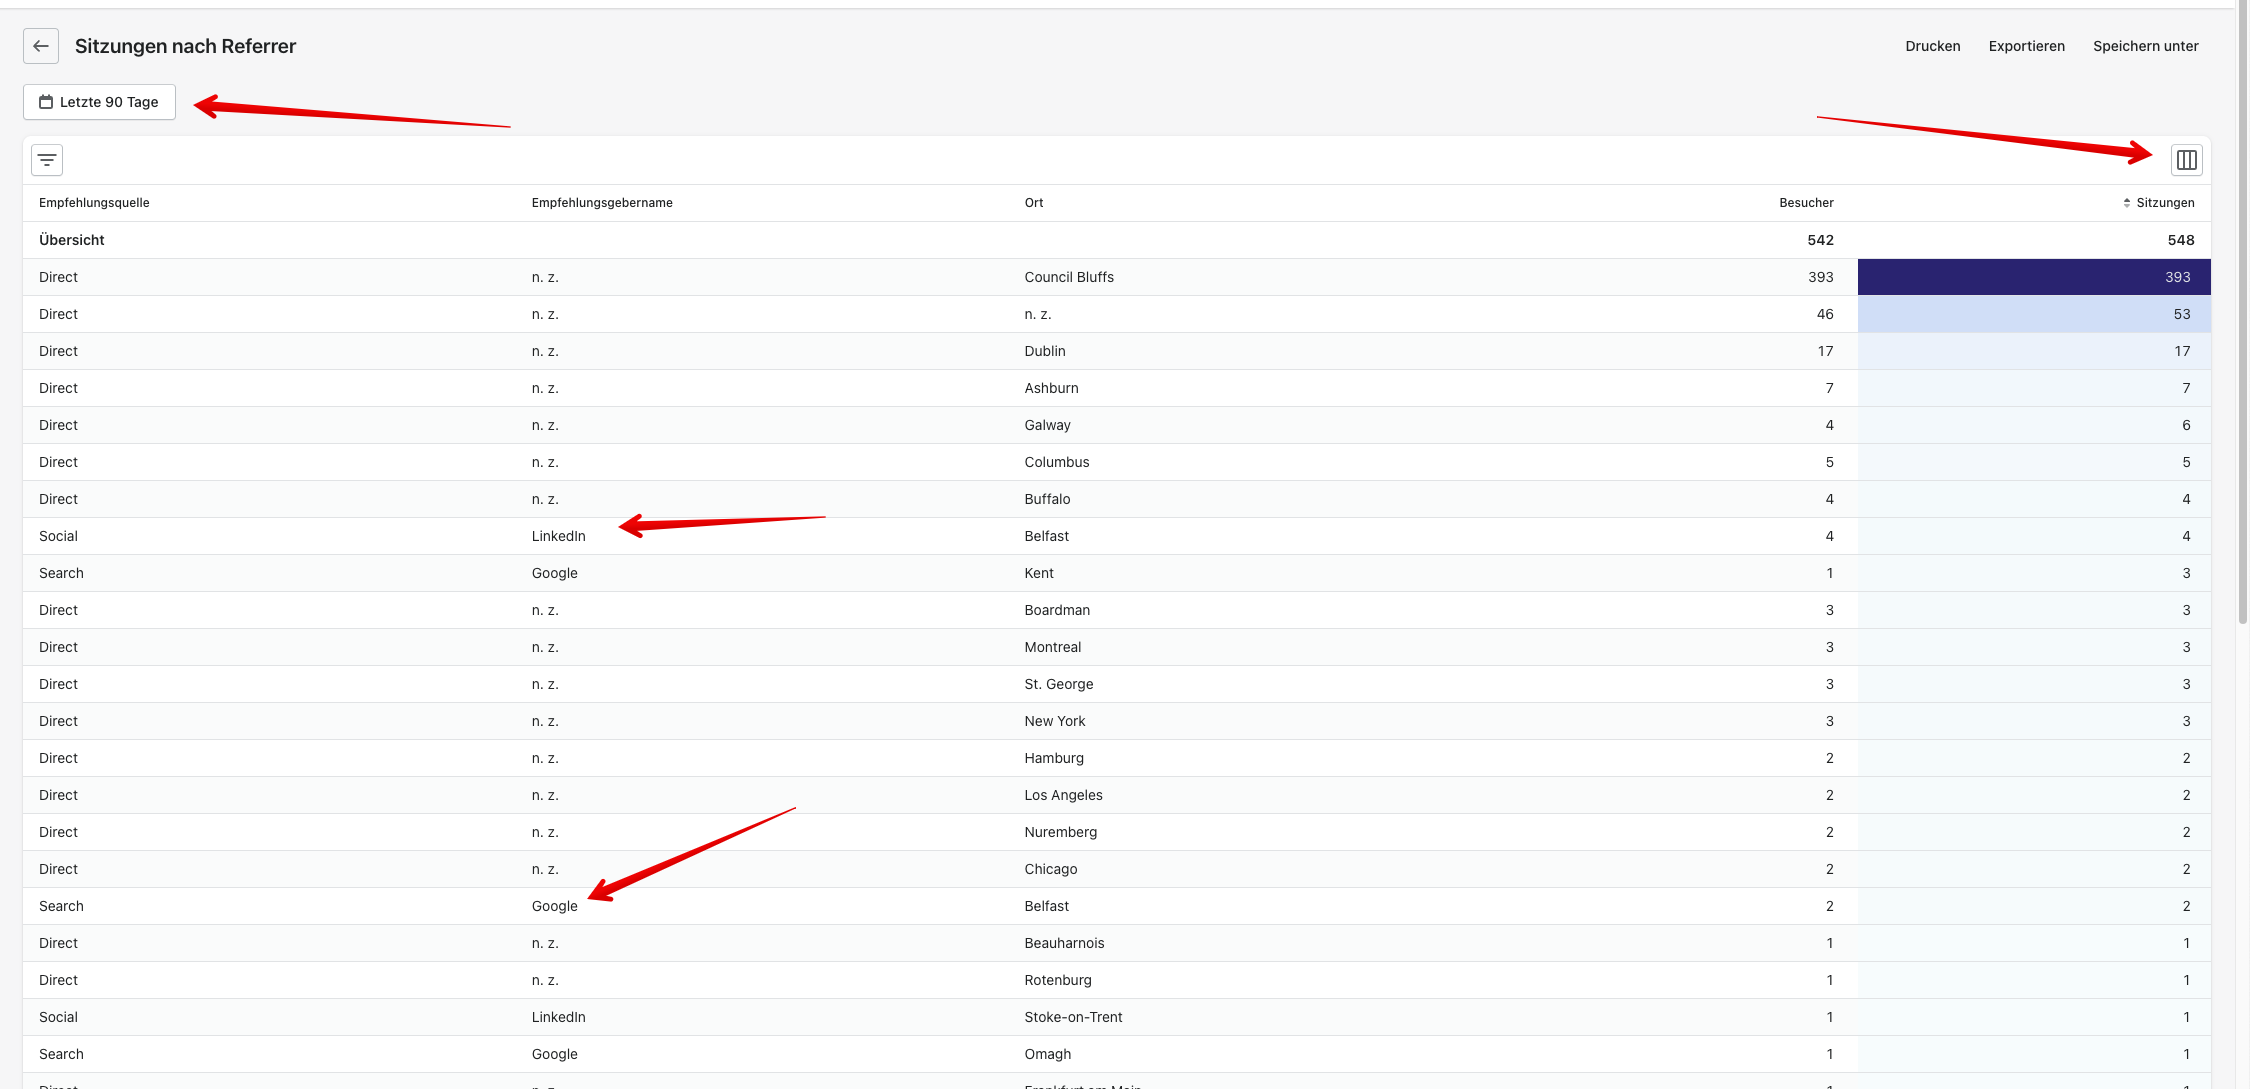Click the Speichern unter button
2250x1089 pixels.
pyautogui.click(x=2145, y=46)
